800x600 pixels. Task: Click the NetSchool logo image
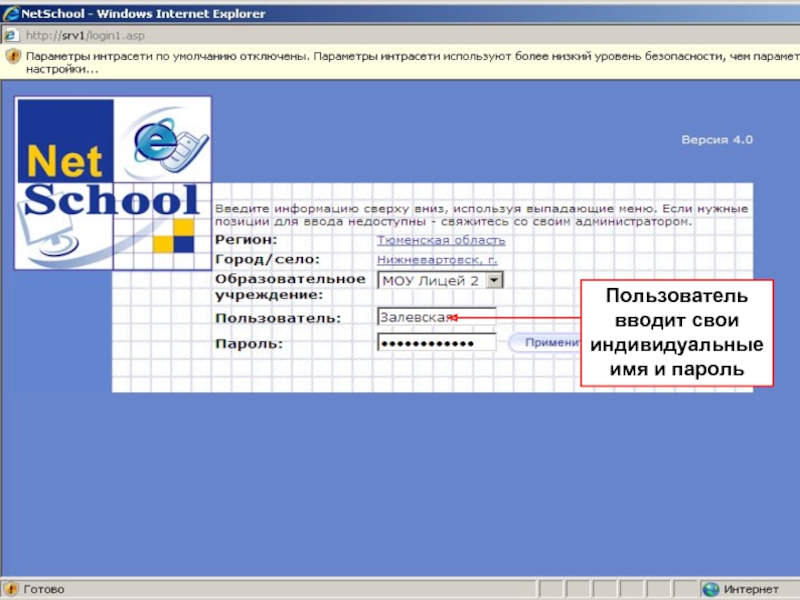click(113, 183)
